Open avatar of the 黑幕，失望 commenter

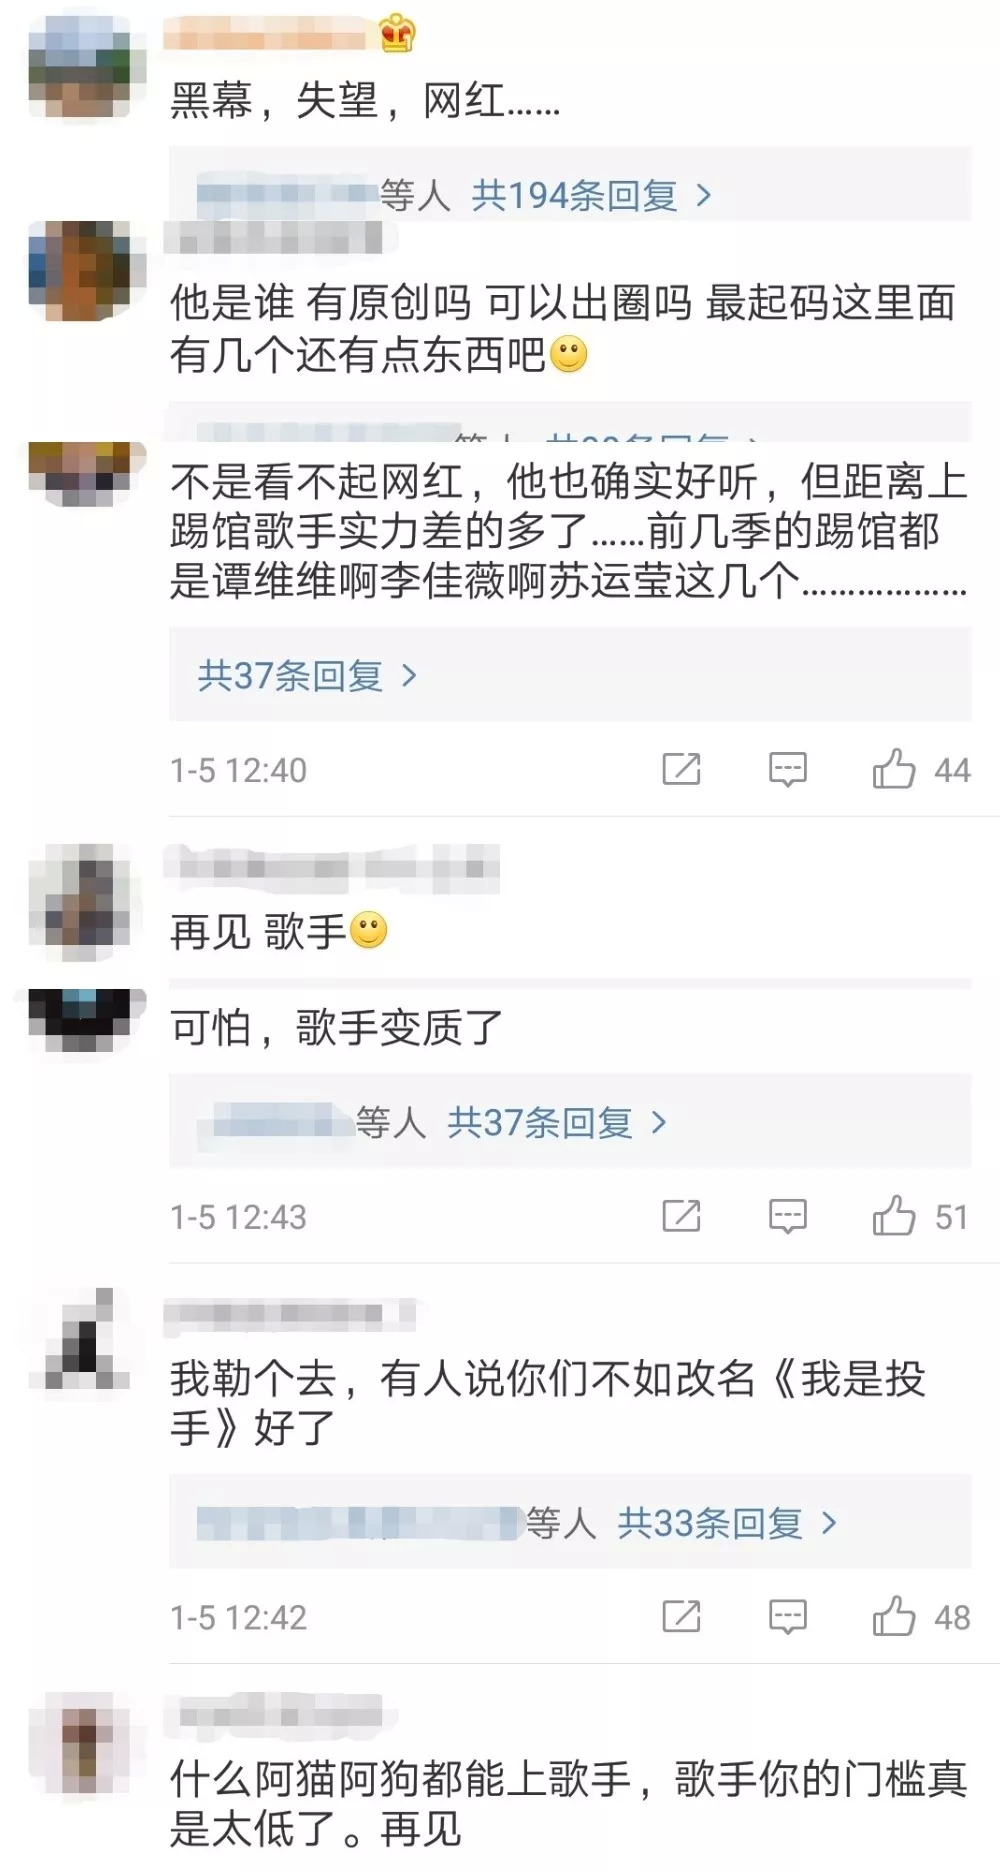click(80, 65)
